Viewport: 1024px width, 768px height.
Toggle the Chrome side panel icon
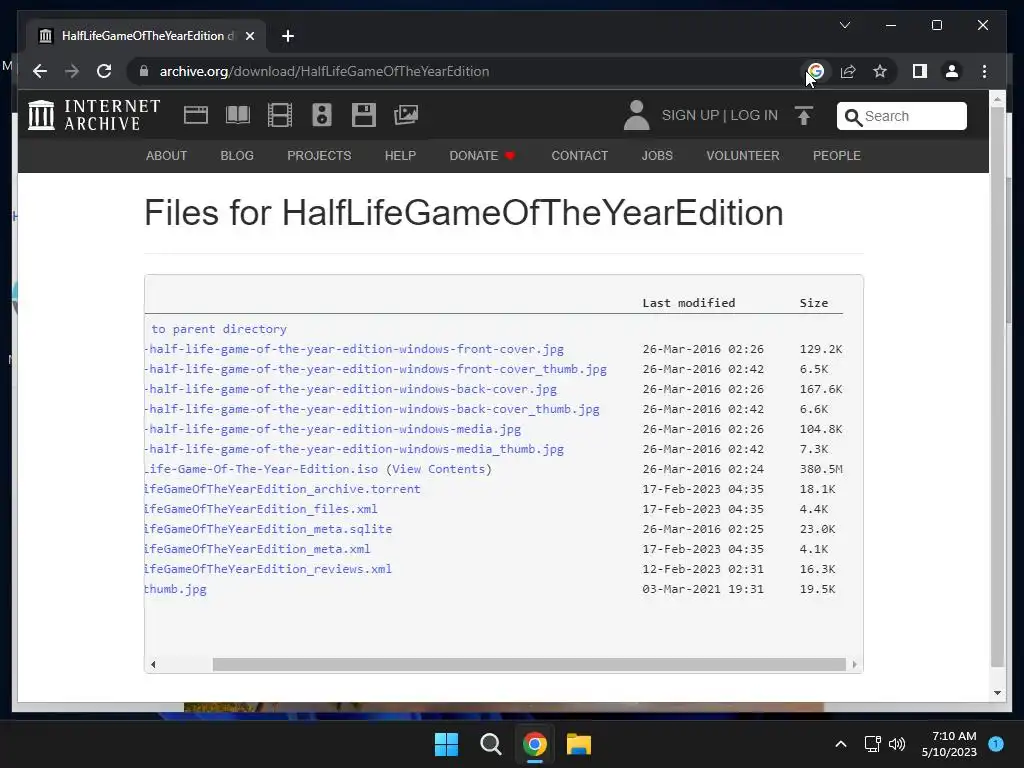(920, 71)
